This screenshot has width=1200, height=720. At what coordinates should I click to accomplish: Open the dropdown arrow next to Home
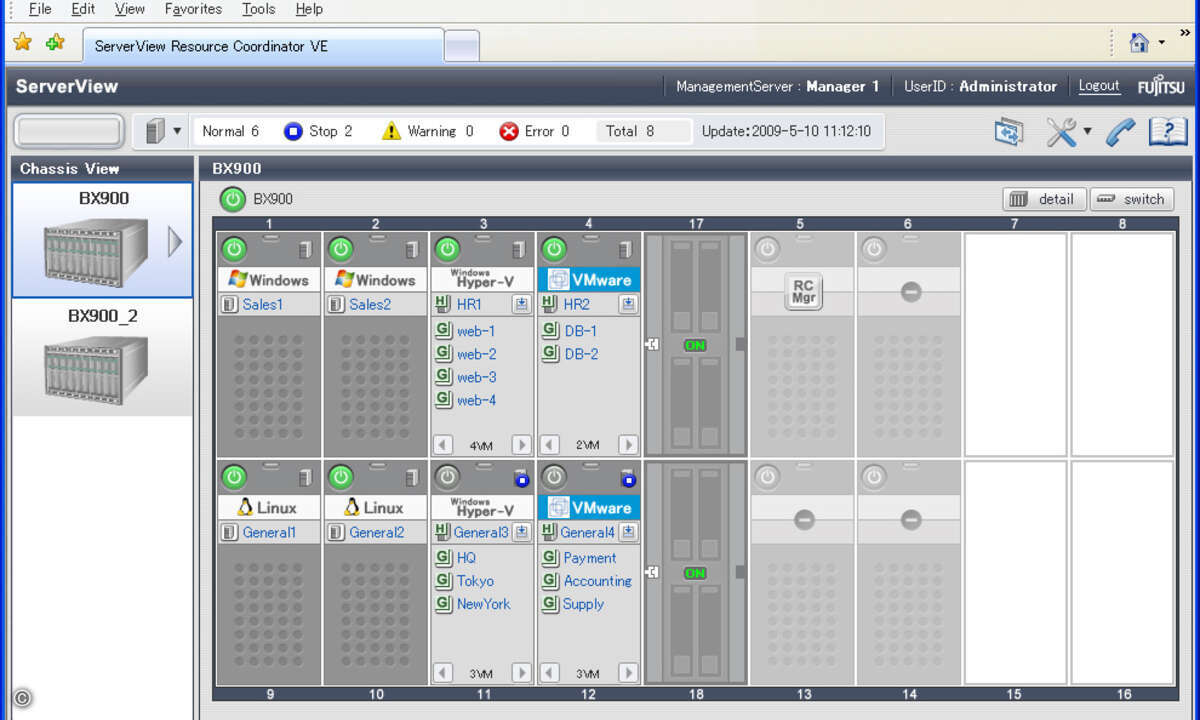(x=1161, y=43)
